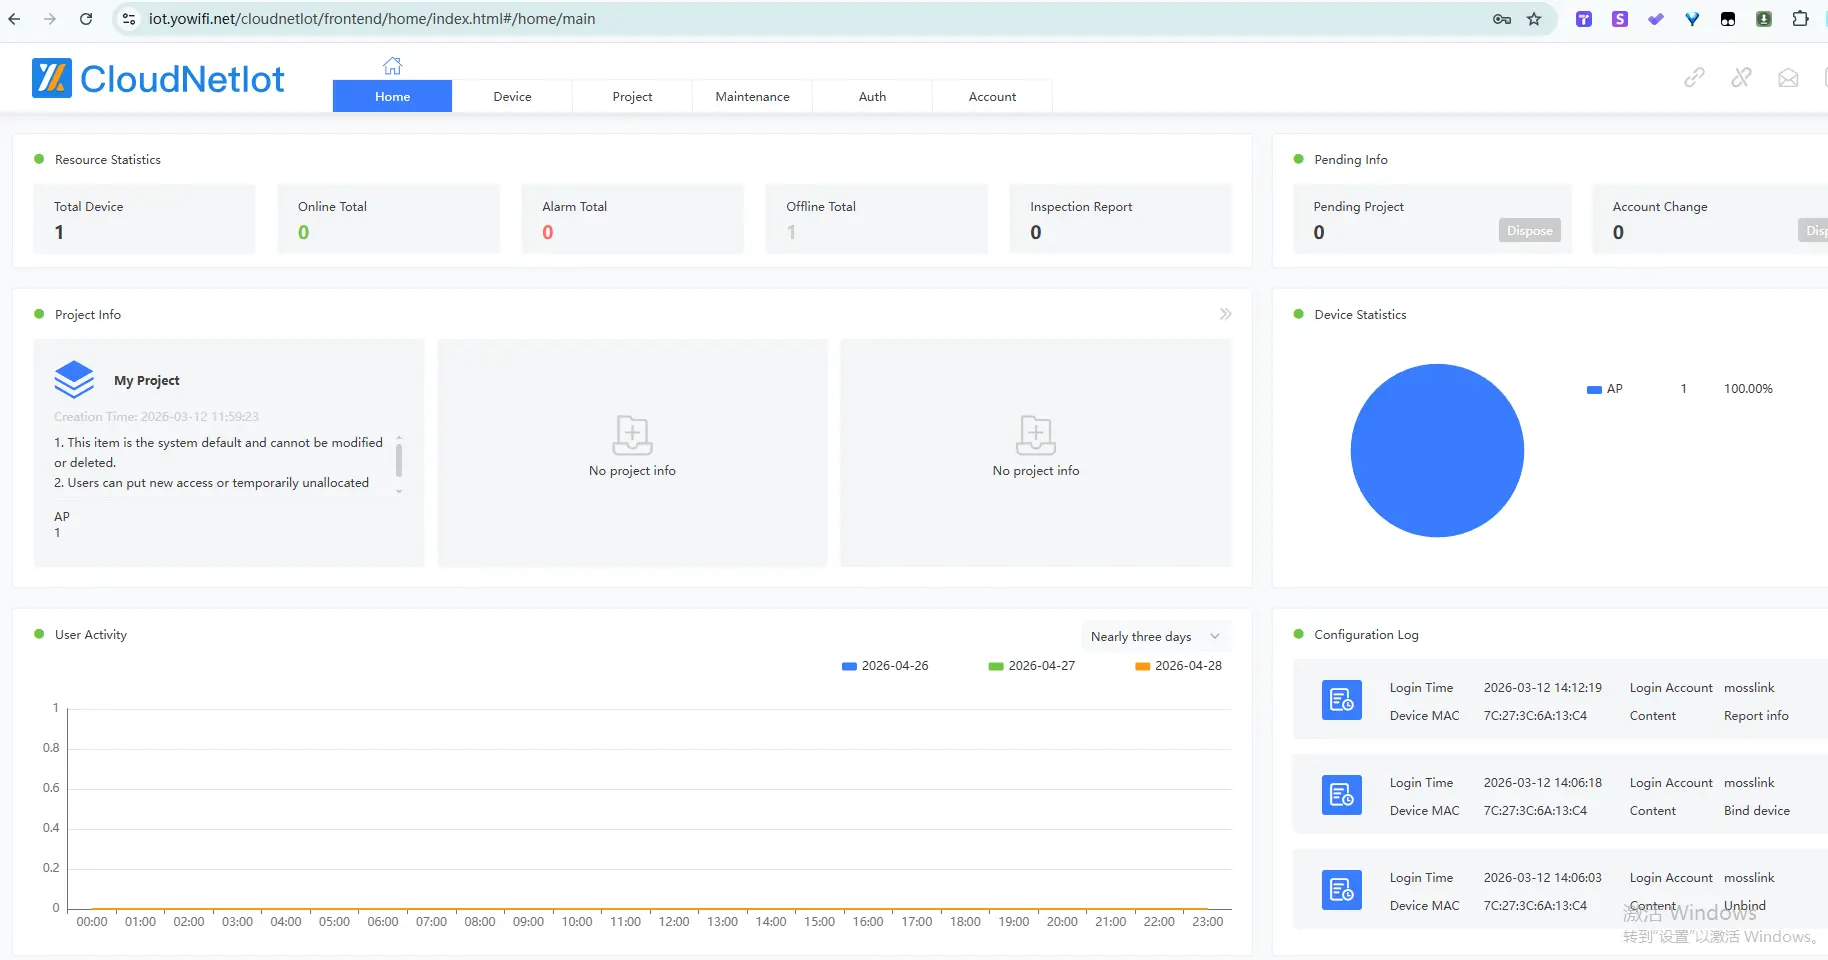Click the Account Change pending card

coord(1710,218)
